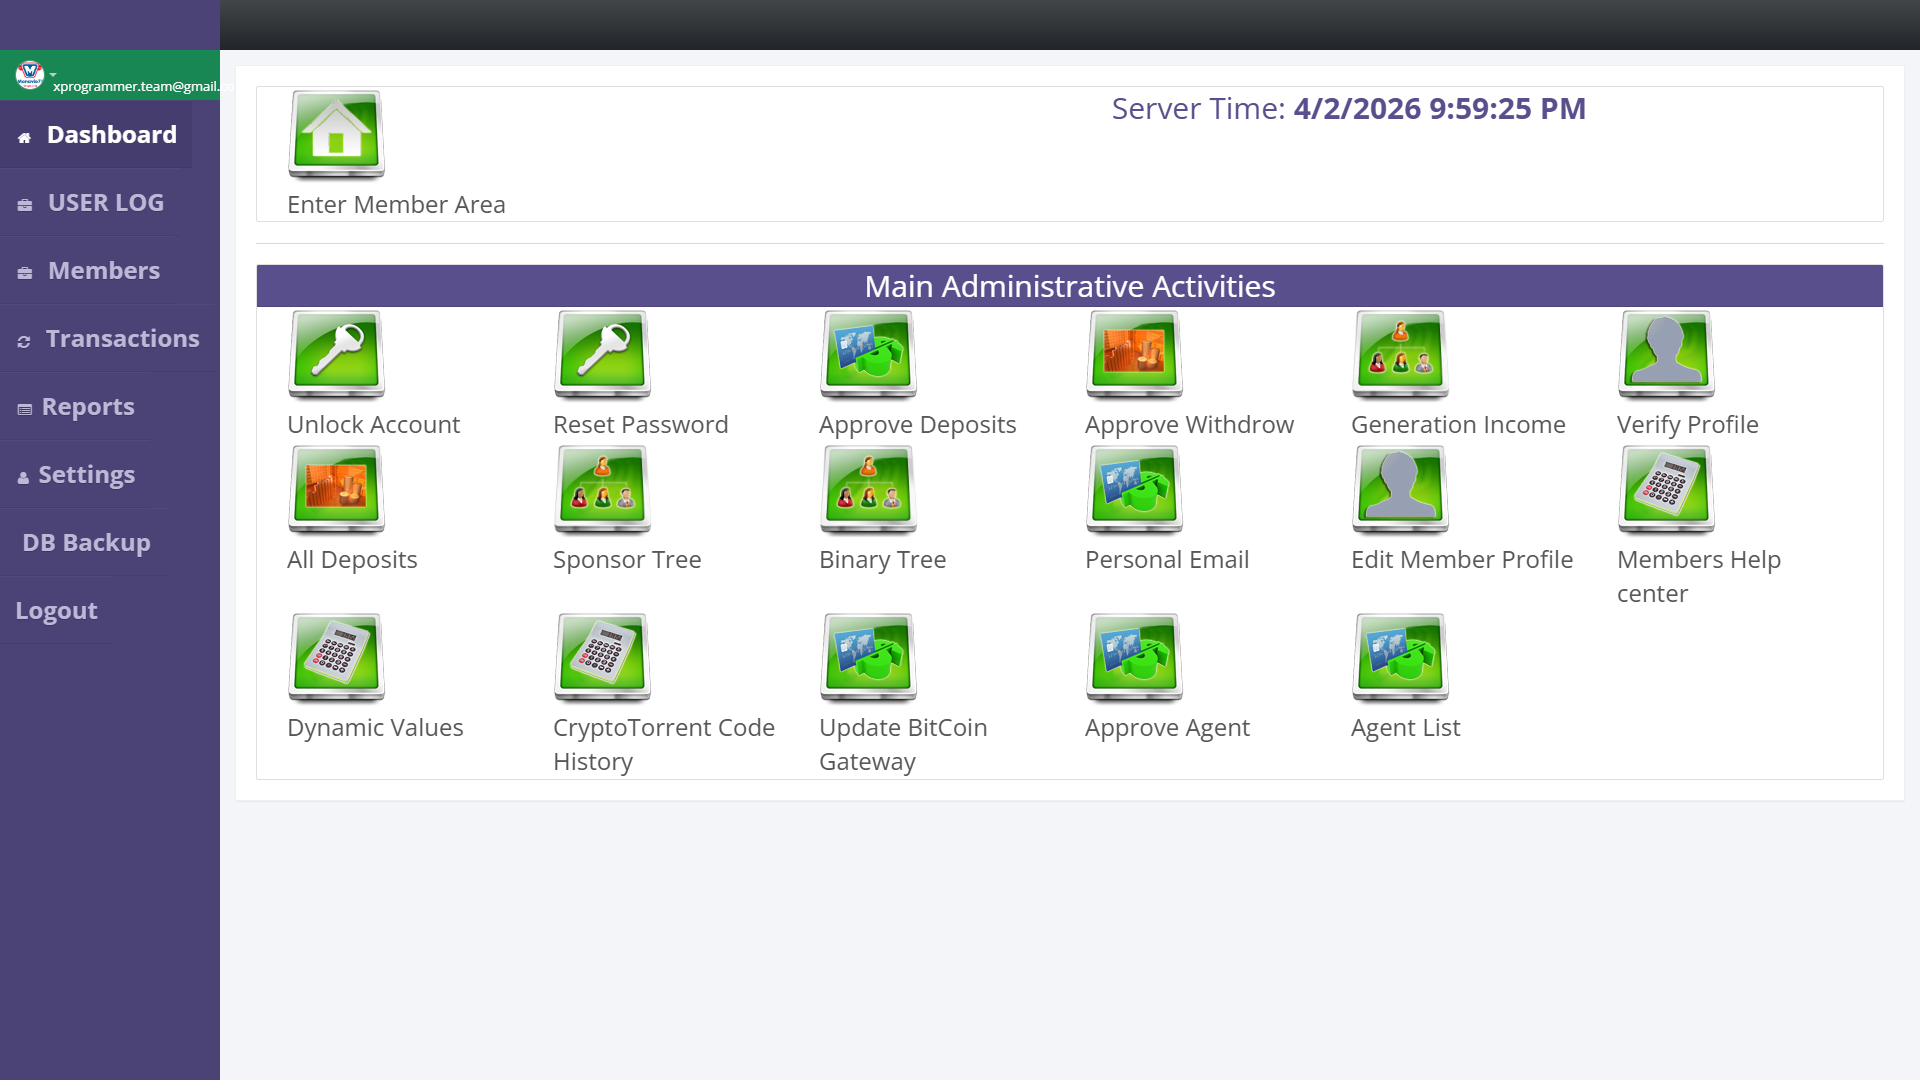Expand the user account dropdown arrow

point(53,74)
